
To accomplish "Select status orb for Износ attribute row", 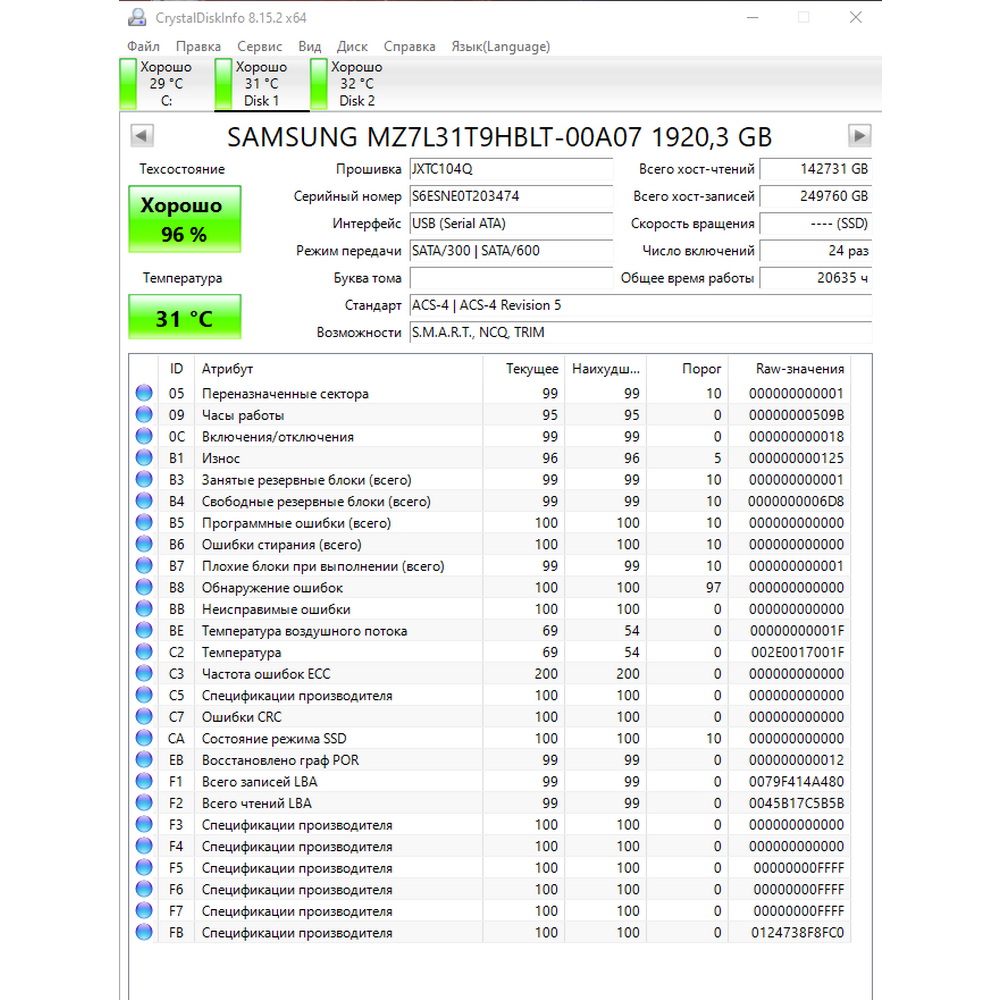I will click(144, 458).
